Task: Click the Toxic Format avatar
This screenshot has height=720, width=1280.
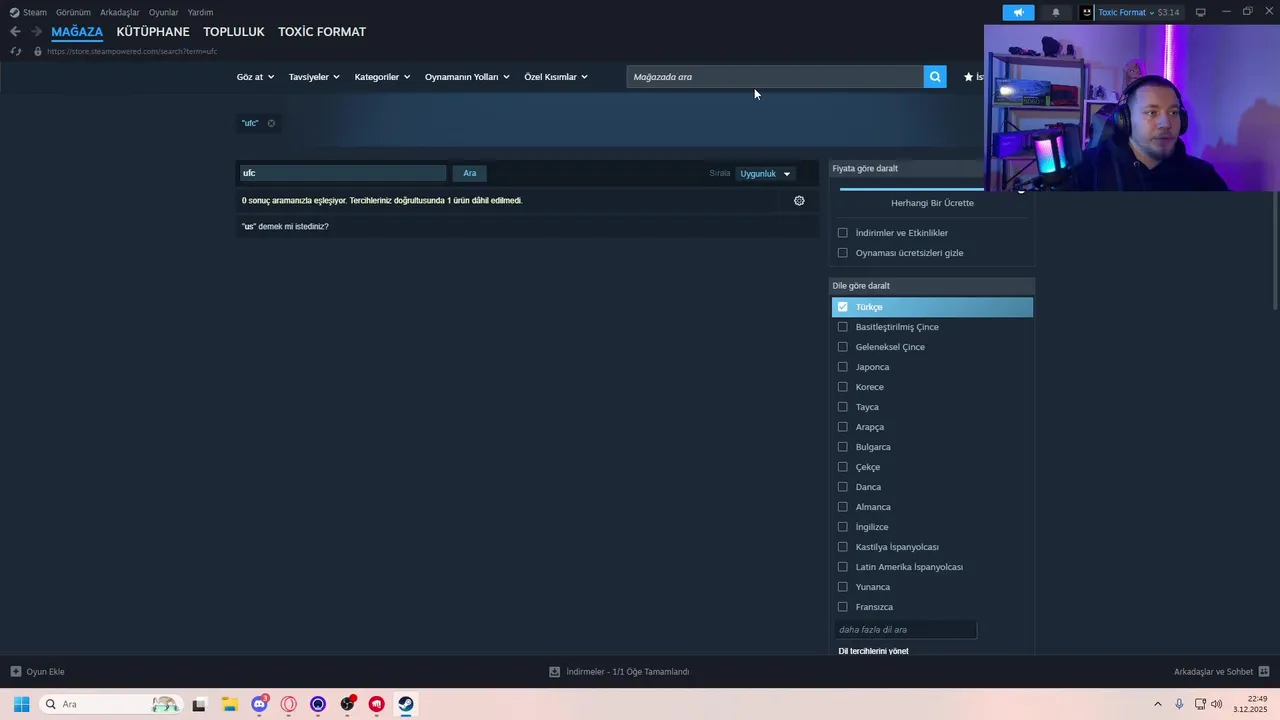Action: click(x=1087, y=12)
